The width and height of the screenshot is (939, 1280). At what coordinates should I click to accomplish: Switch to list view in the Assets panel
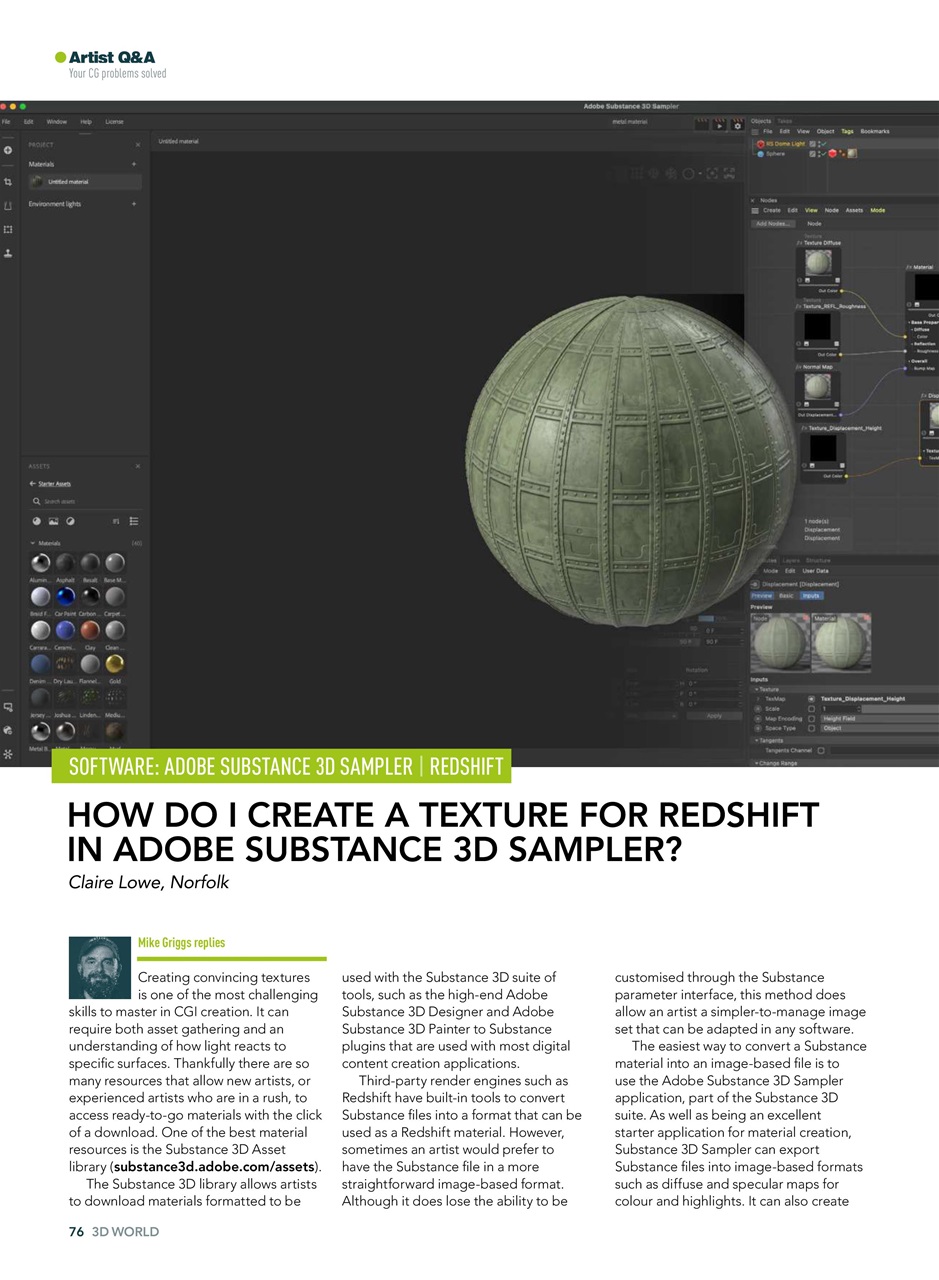tap(134, 521)
